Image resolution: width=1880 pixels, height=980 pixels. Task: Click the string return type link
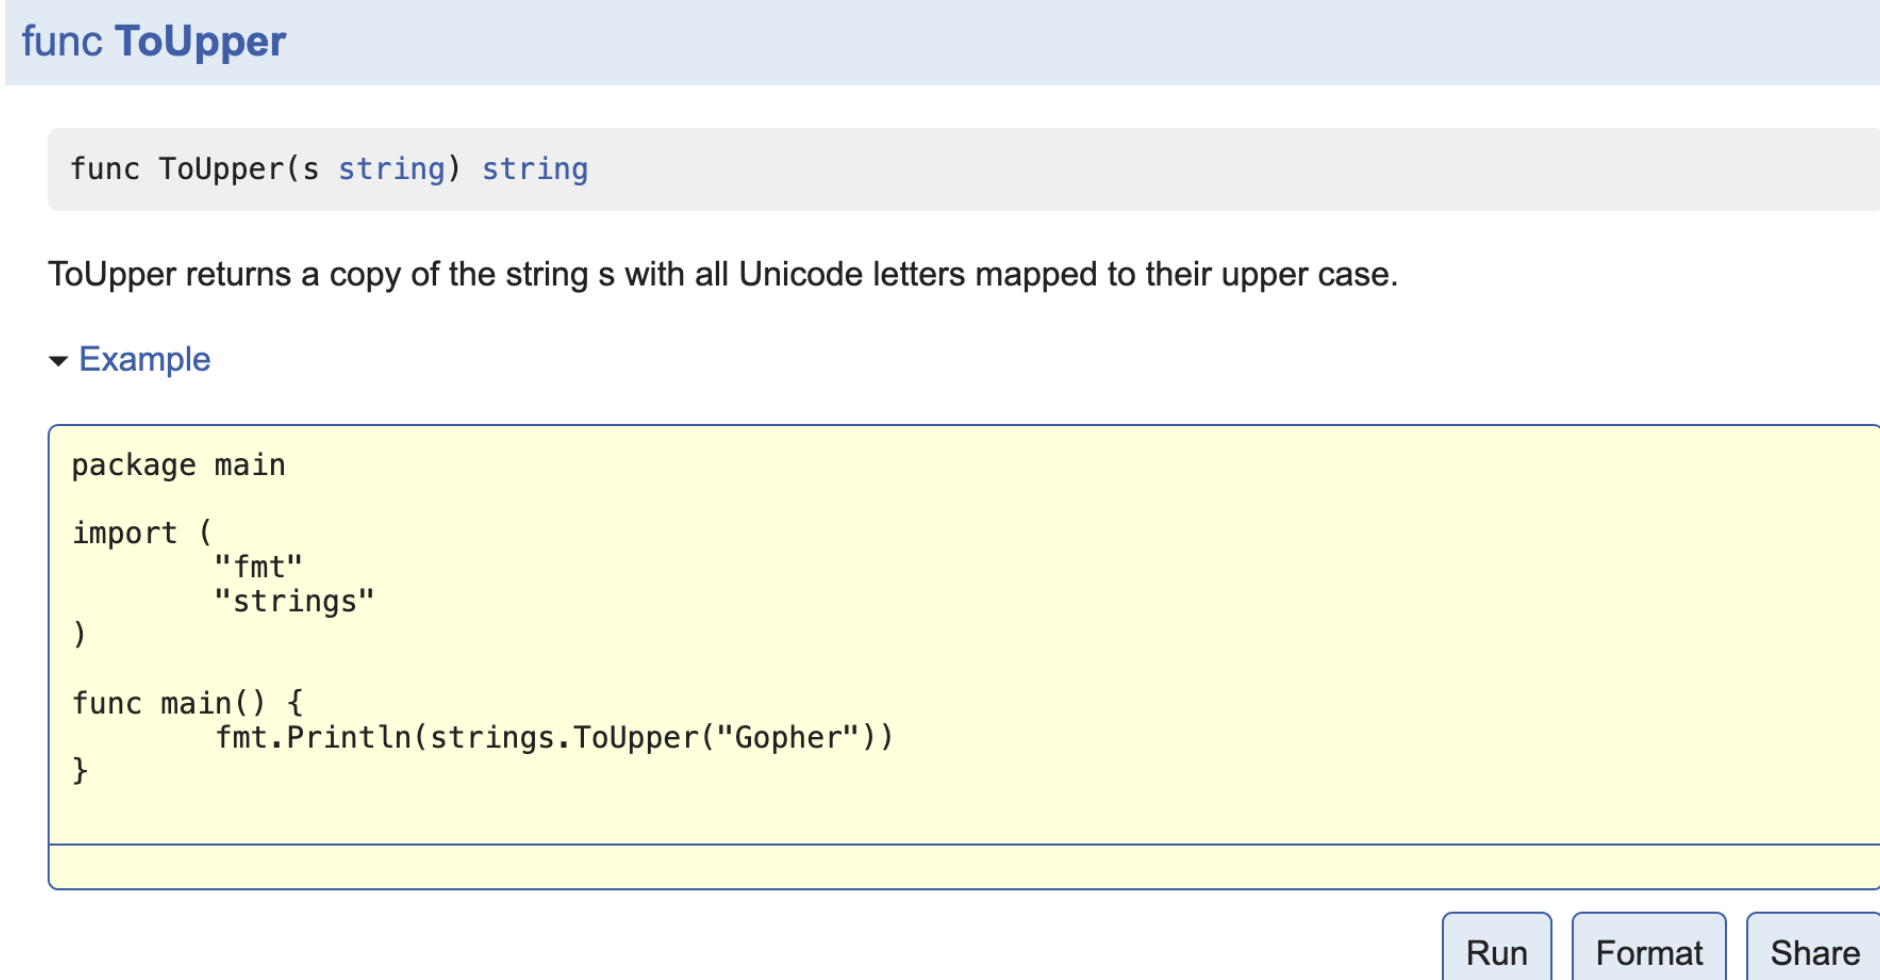pos(535,169)
